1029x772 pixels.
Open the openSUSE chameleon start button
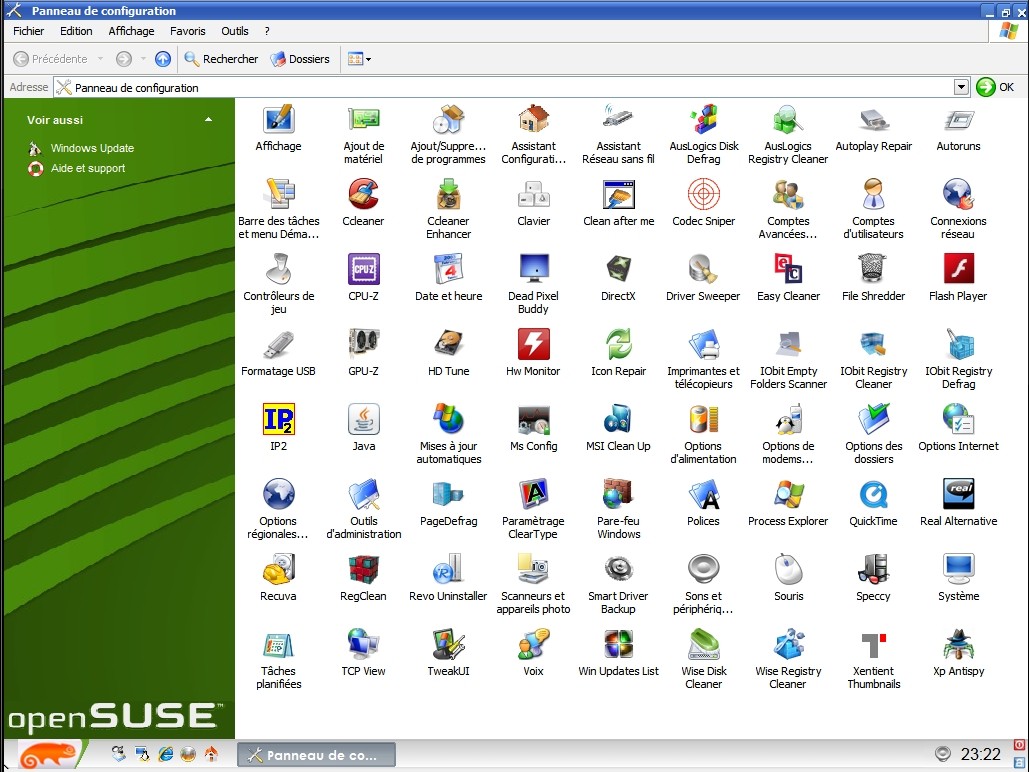(49, 754)
